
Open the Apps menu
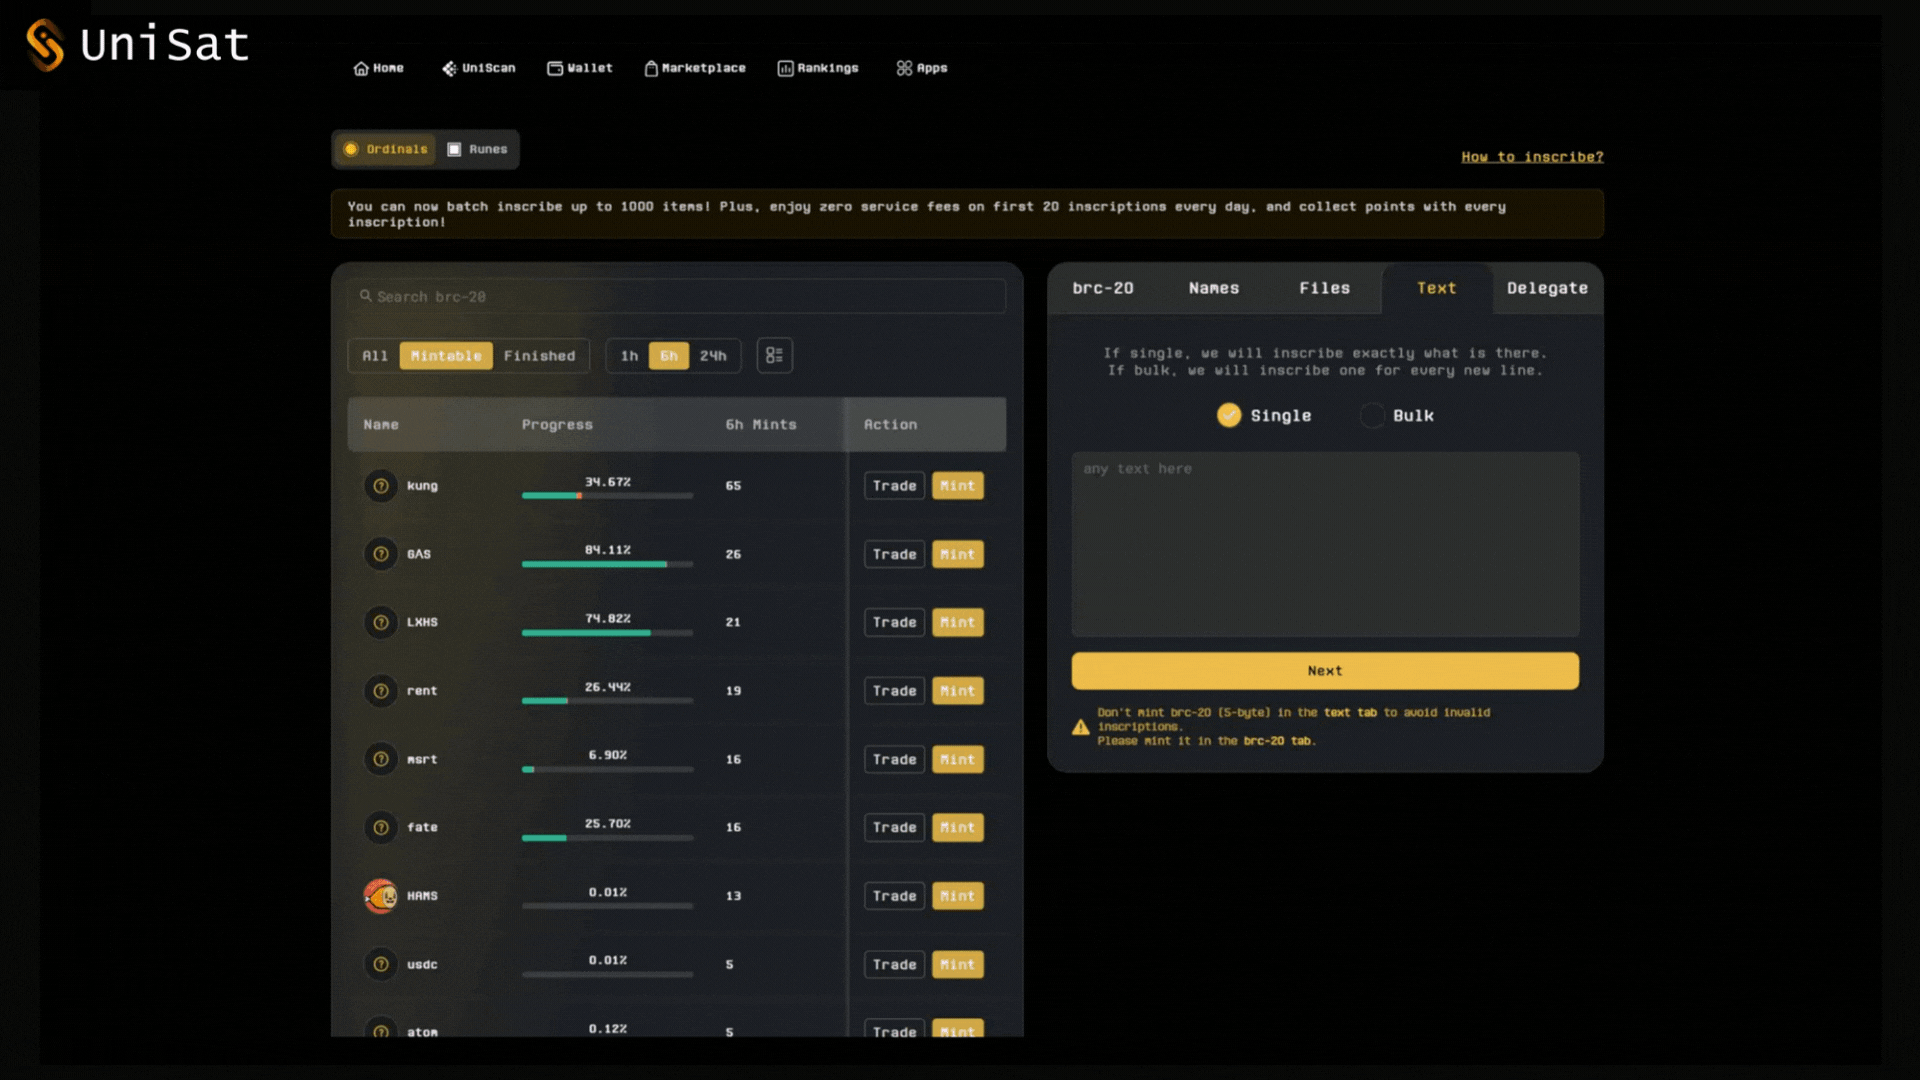click(922, 68)
